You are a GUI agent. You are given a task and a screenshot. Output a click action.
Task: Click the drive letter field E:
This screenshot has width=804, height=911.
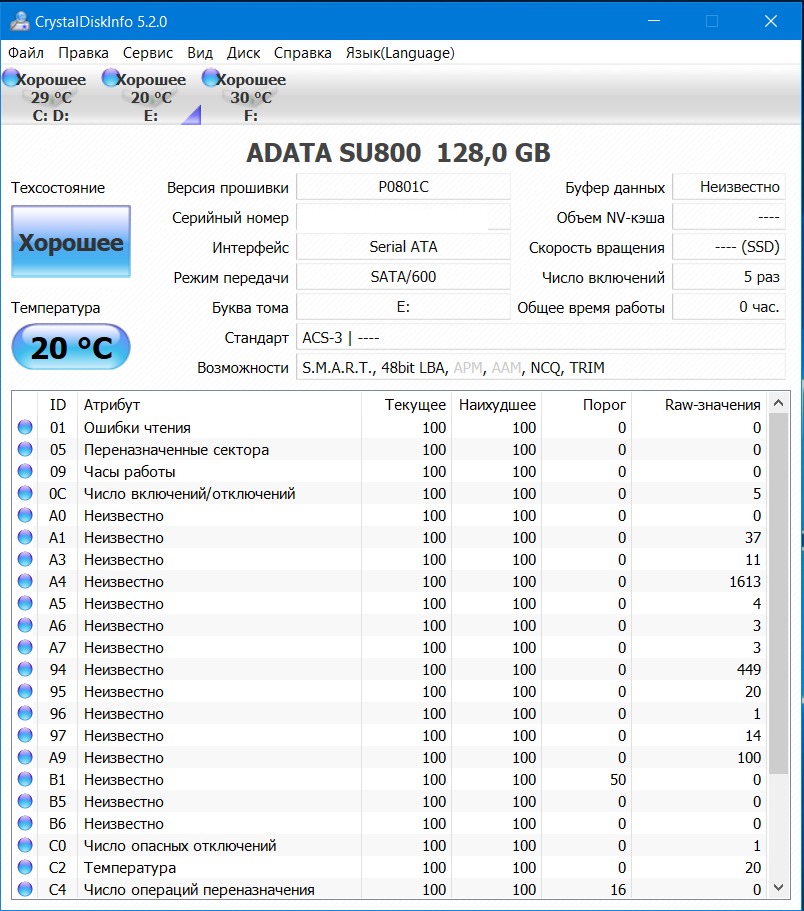pyautogui.click(x=403, y=307)
